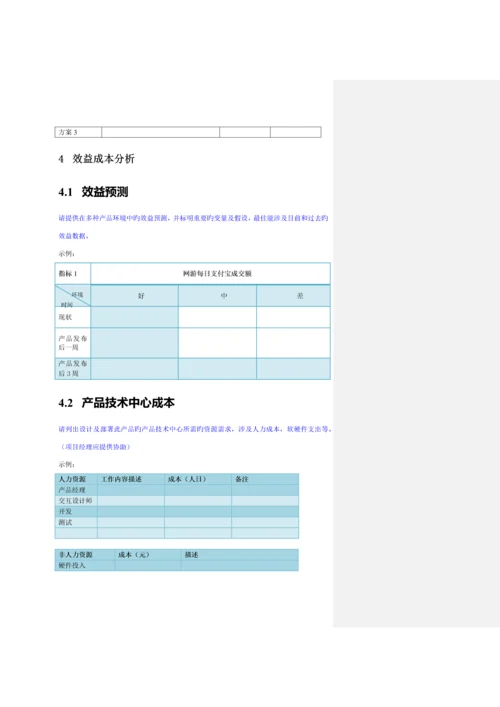The height and width of the screenshot is (707, 500).
Task: Click the '交互设计师' row label
Action: coord(76,500)
